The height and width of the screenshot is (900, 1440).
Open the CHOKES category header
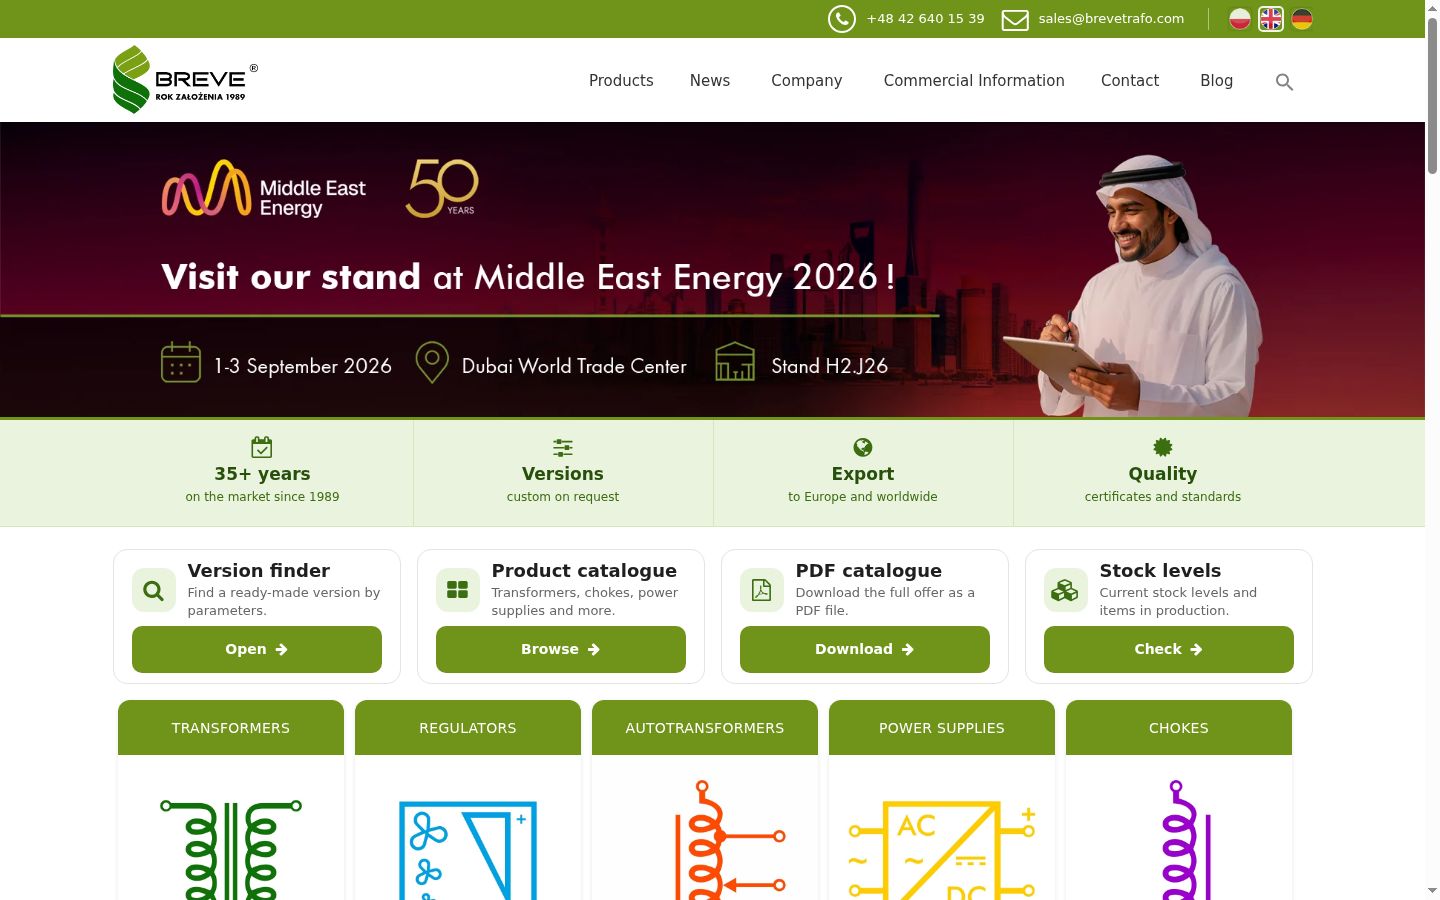click(x=1179, y=728)
